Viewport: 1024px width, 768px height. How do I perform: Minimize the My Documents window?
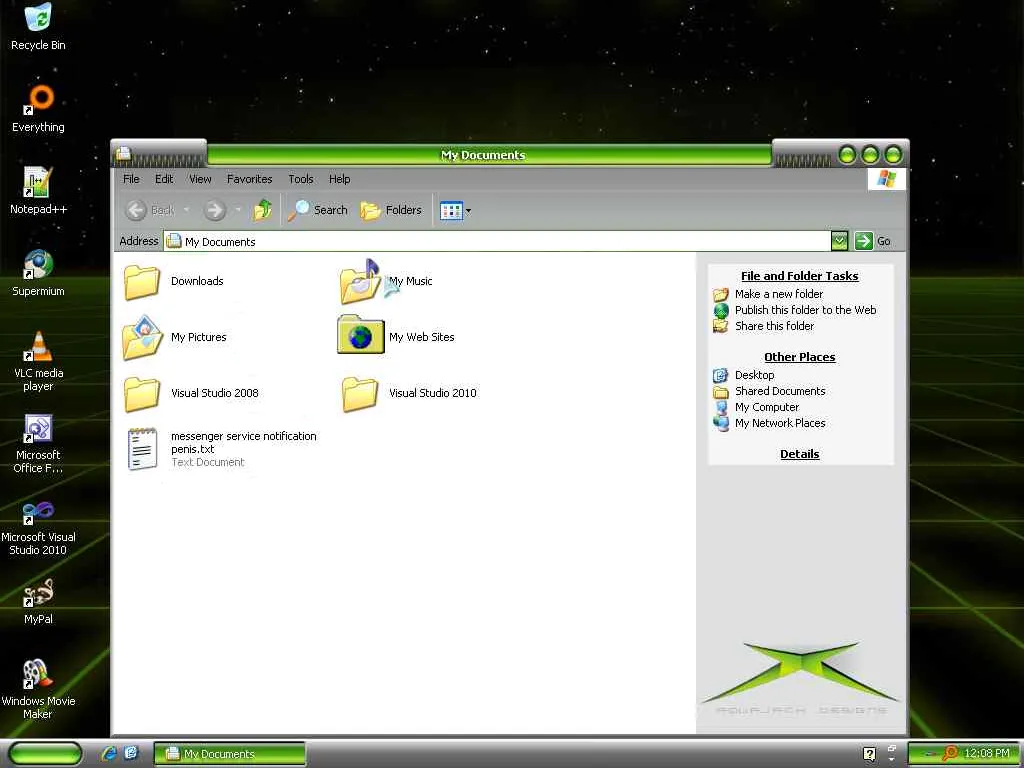coord(847,155)
